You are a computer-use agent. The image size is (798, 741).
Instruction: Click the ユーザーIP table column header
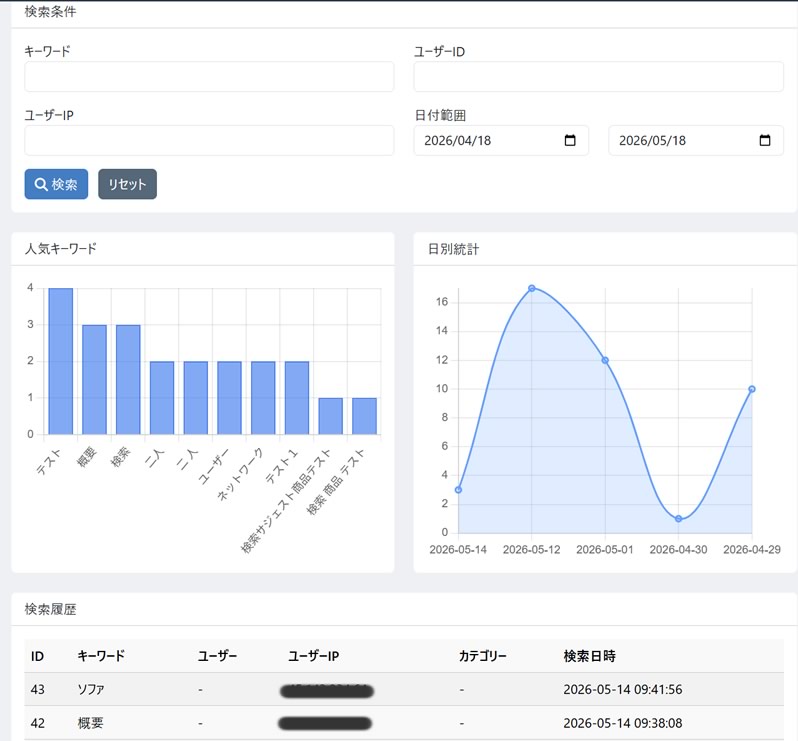314,656
